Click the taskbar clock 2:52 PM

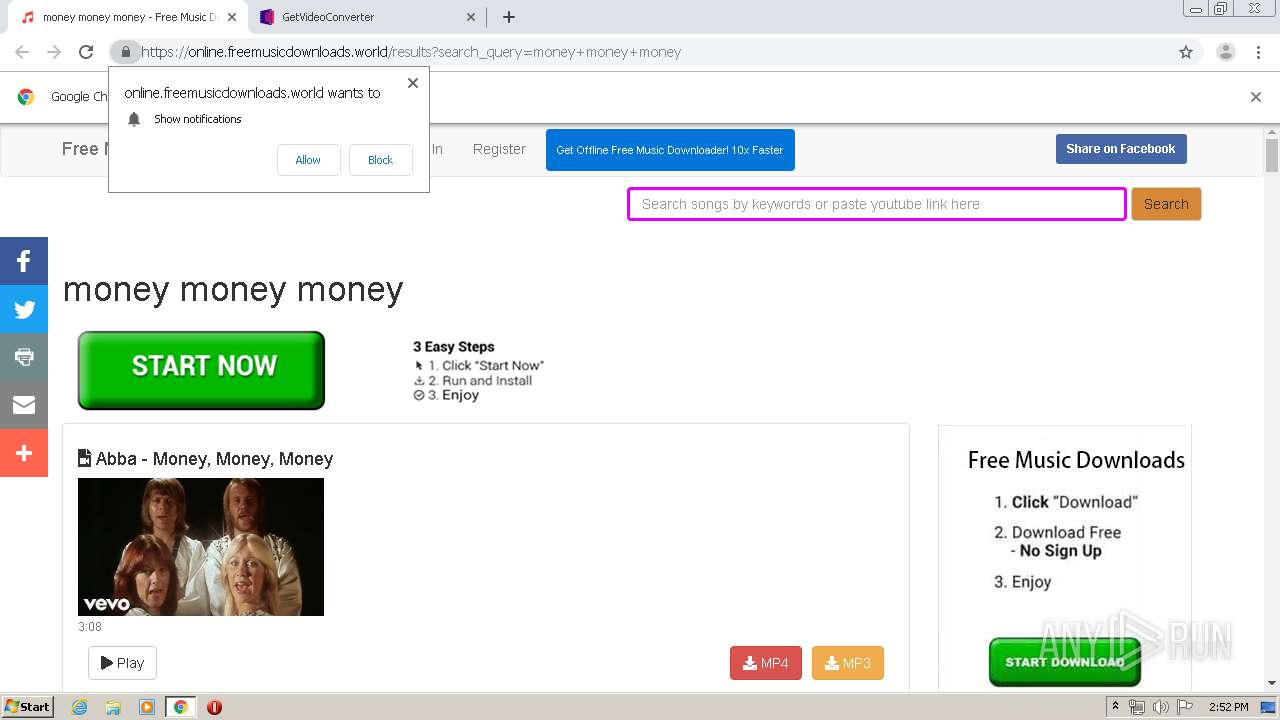1228,707
